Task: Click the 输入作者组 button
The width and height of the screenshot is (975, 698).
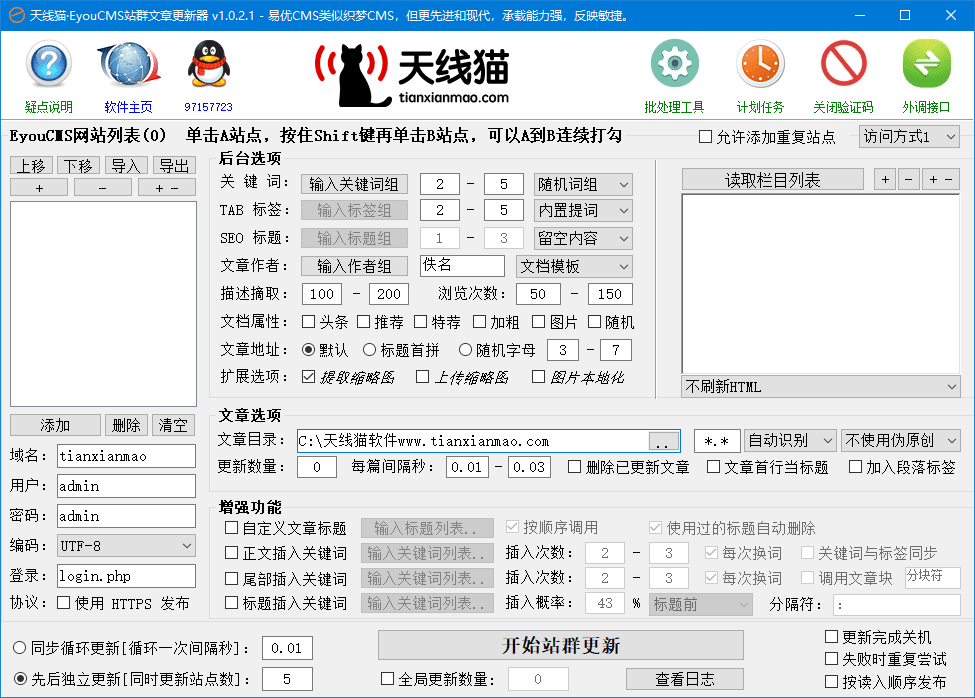Action: (354, 266)
